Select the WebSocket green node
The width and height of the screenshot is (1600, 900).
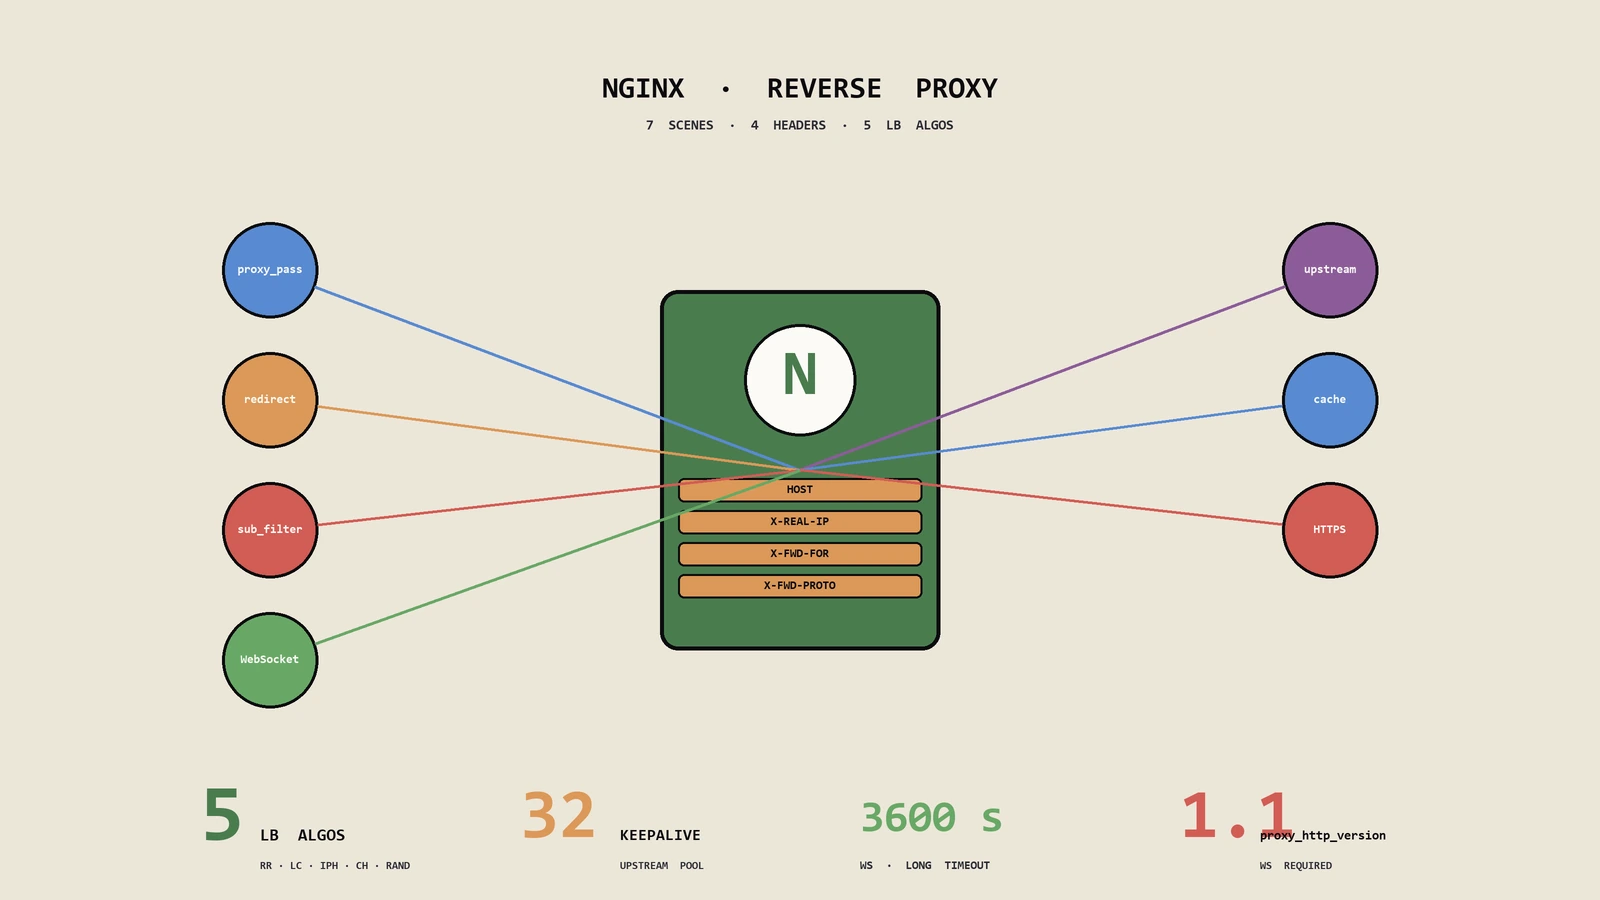[270, 660]
